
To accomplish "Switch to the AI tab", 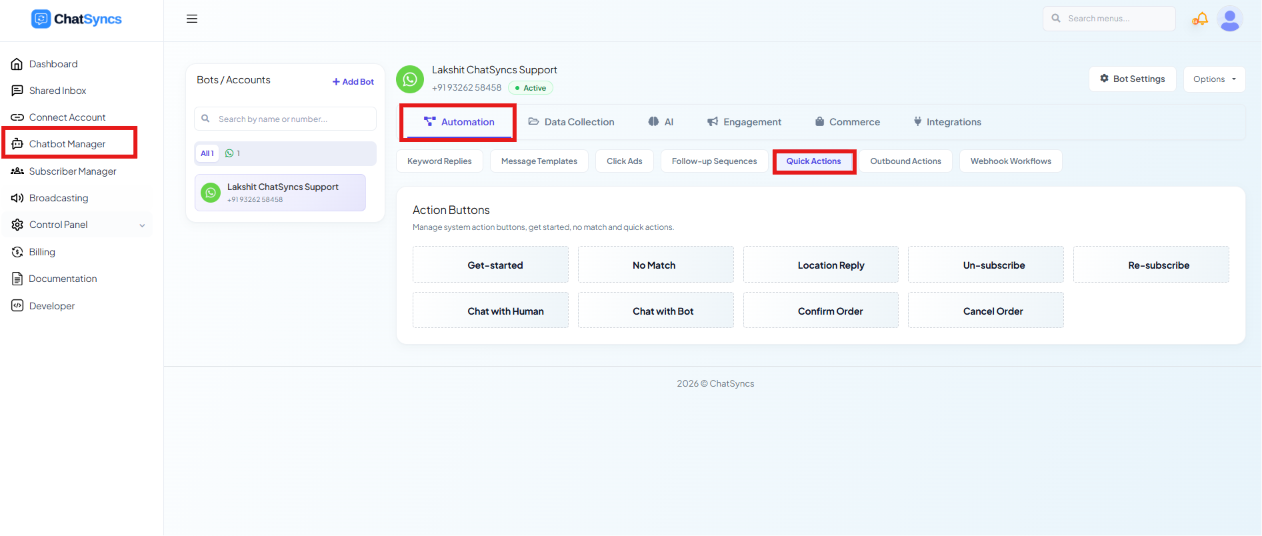I will (660, 122).
